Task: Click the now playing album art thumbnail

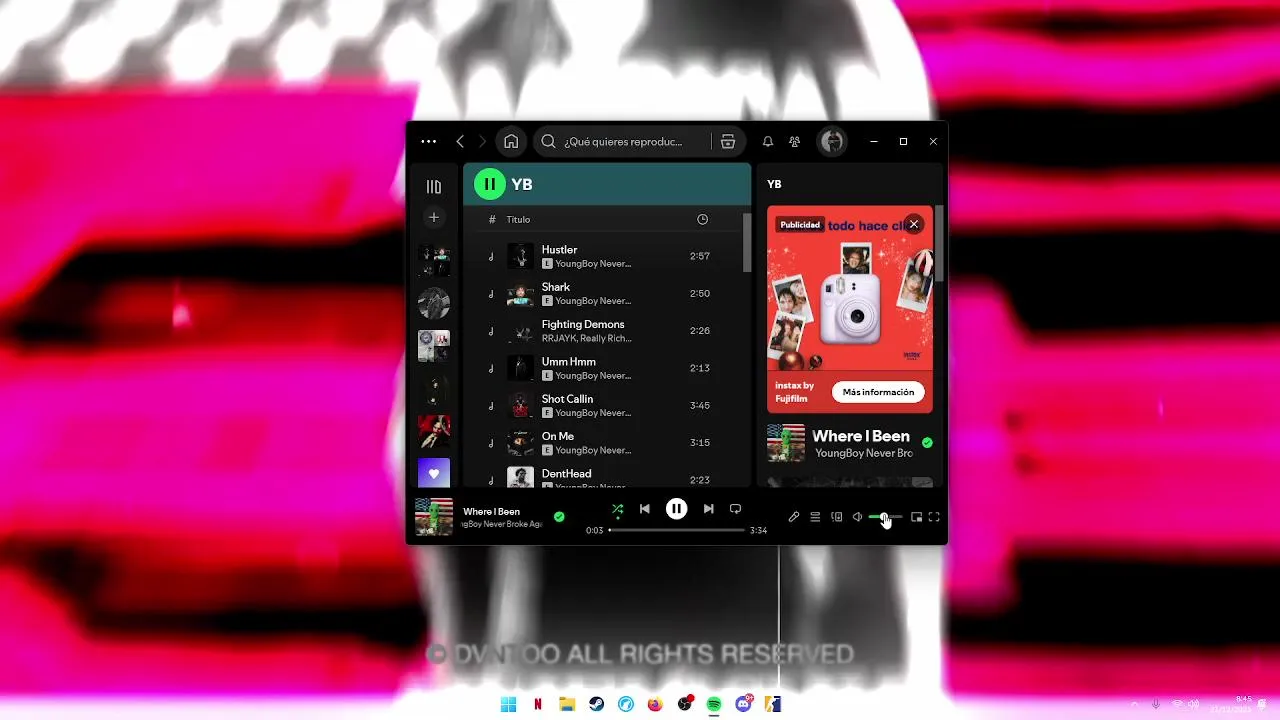Action: pyautogui.click(x=434, y=517)
